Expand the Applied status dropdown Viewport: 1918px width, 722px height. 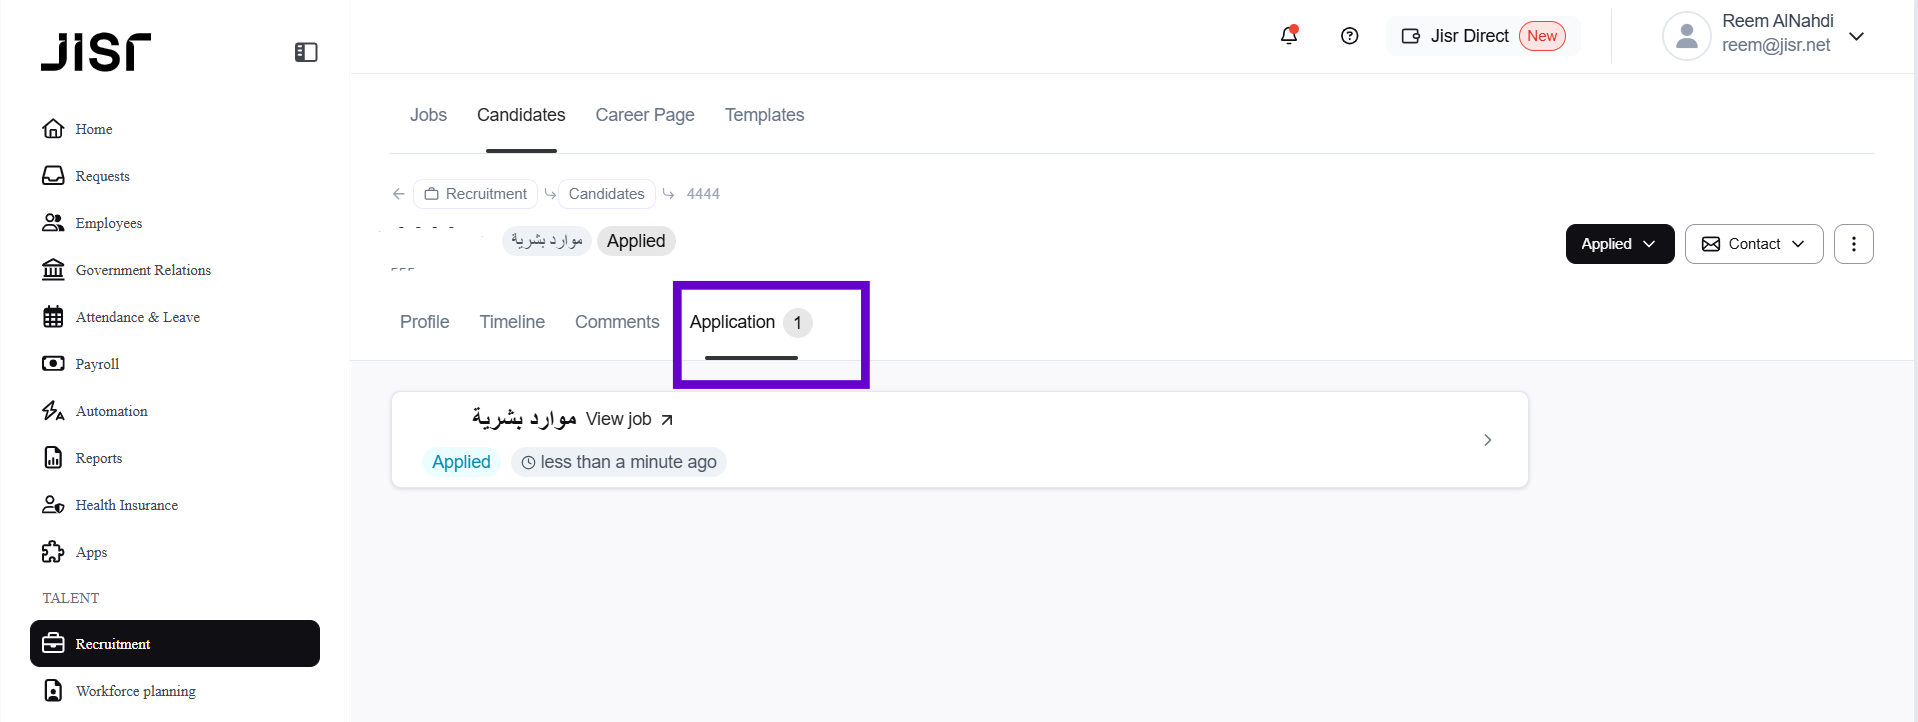click(x=1619, y=244)
